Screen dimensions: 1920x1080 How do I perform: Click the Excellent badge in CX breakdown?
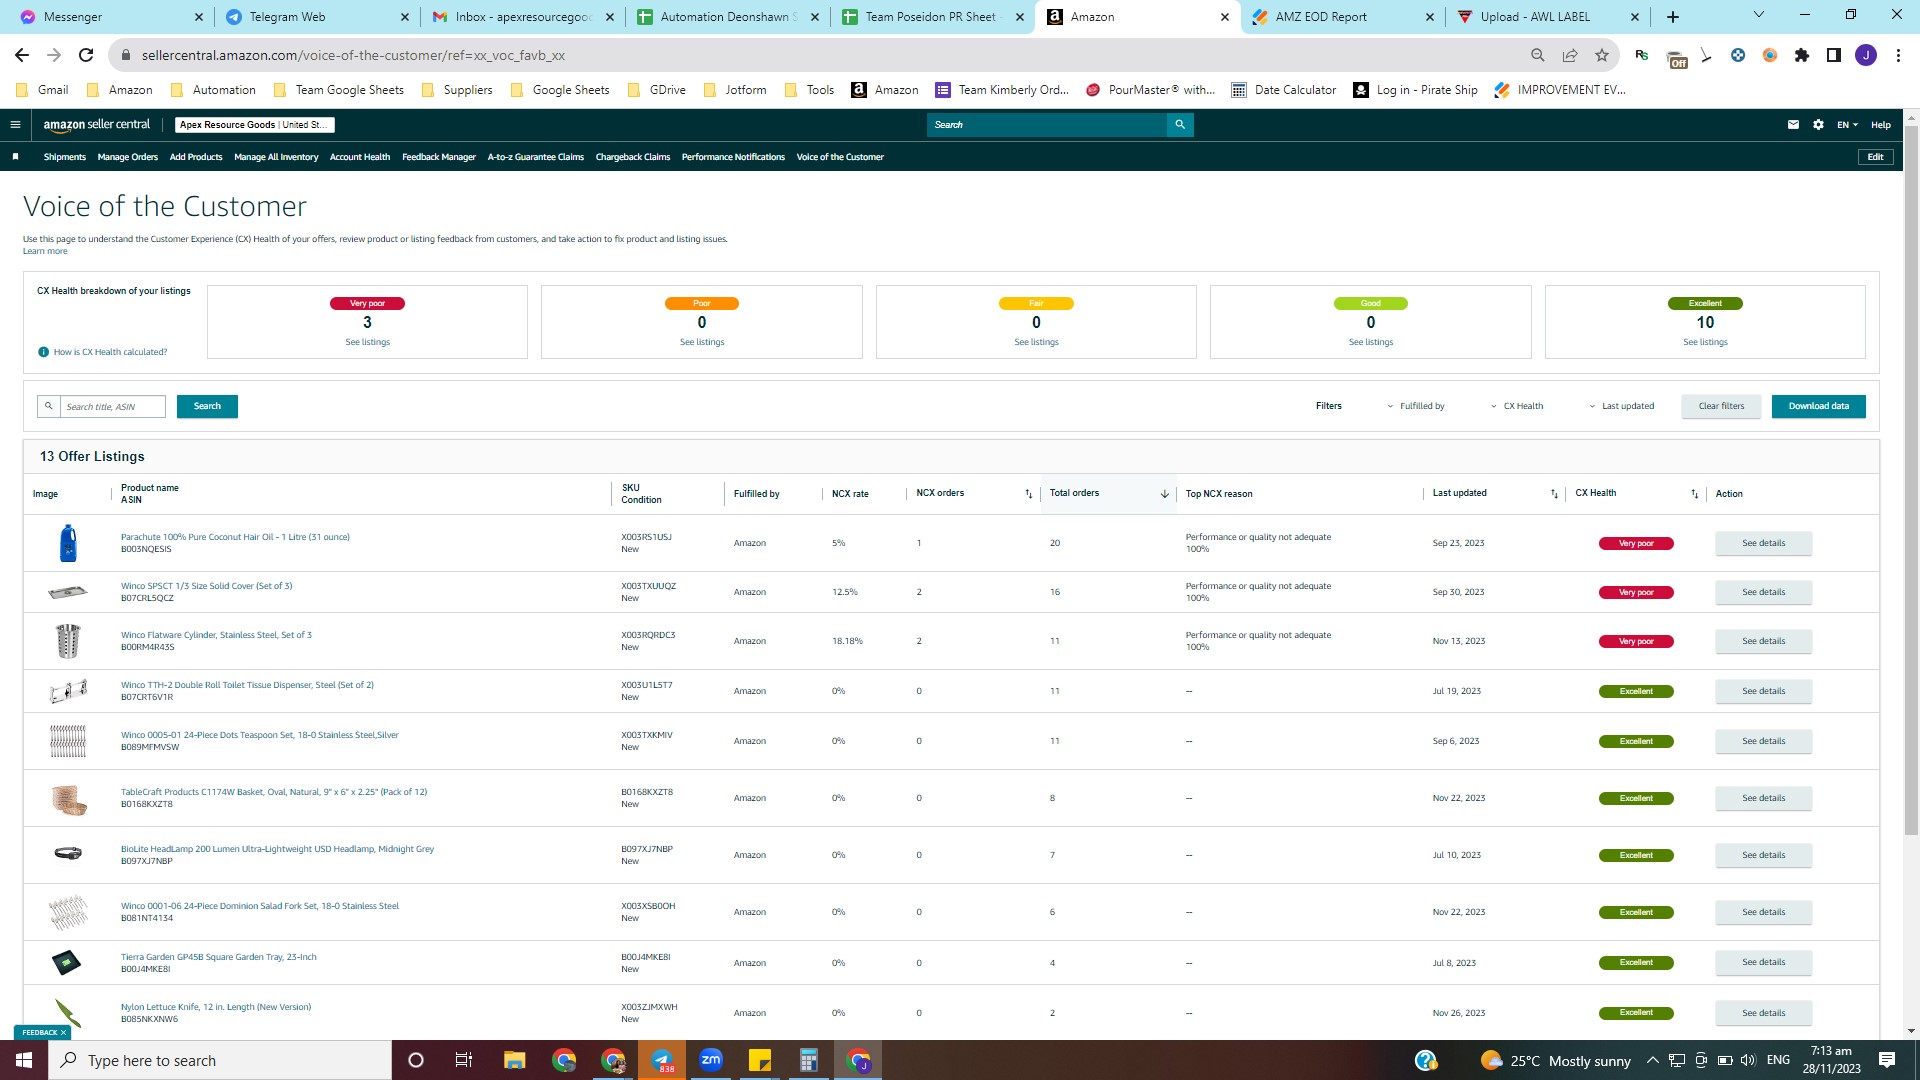click(1705, 303)
